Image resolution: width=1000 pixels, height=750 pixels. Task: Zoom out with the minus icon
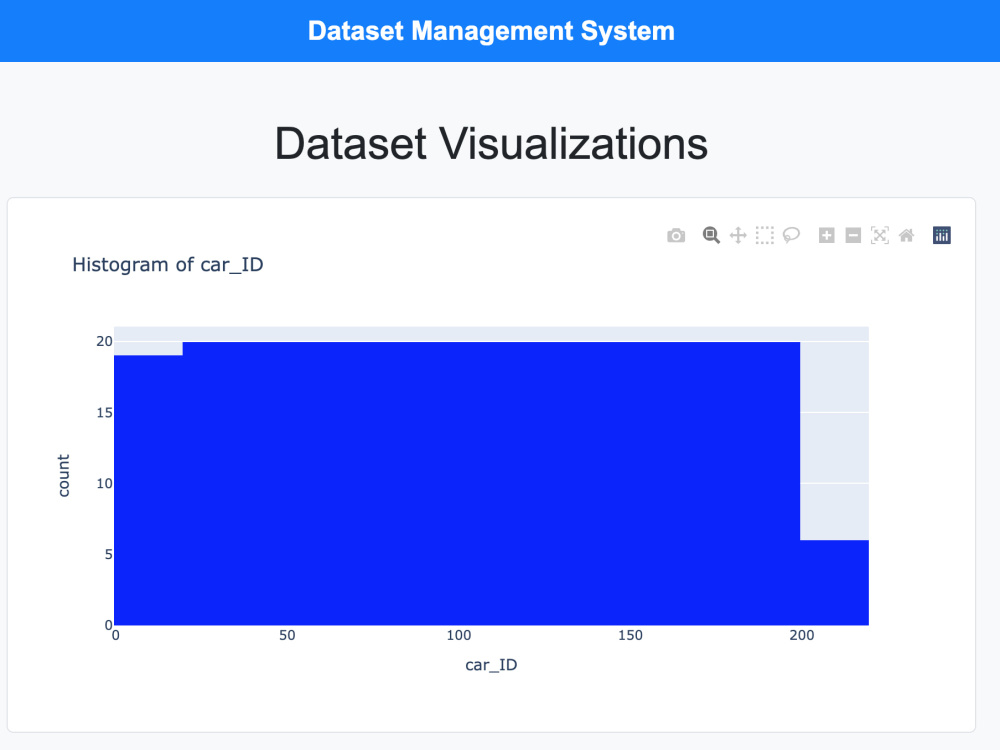tap(853, 235)
